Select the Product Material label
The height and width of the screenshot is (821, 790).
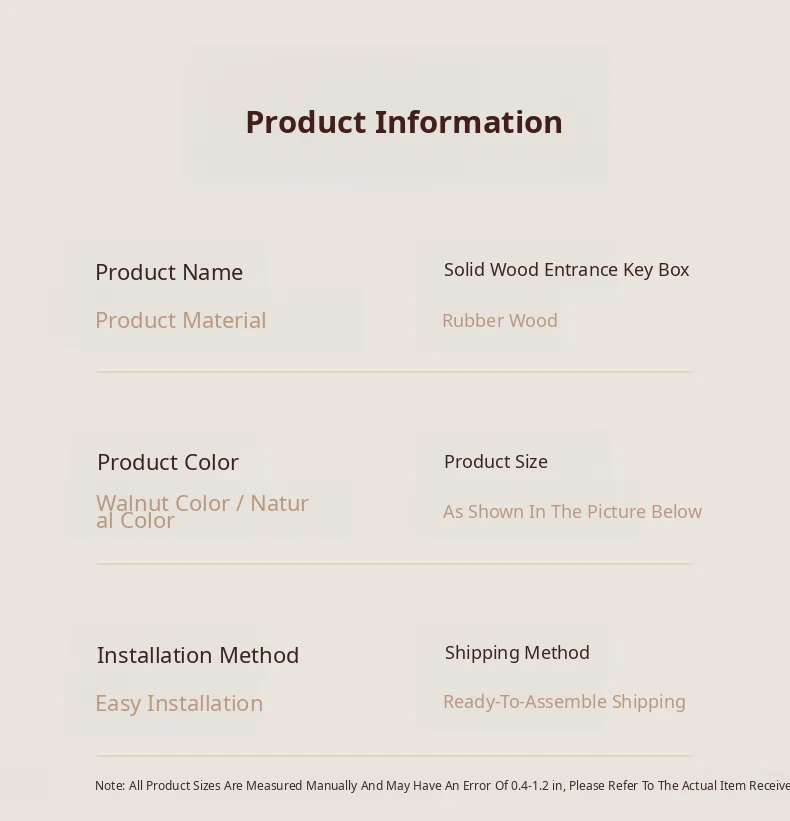coord(180,320)
